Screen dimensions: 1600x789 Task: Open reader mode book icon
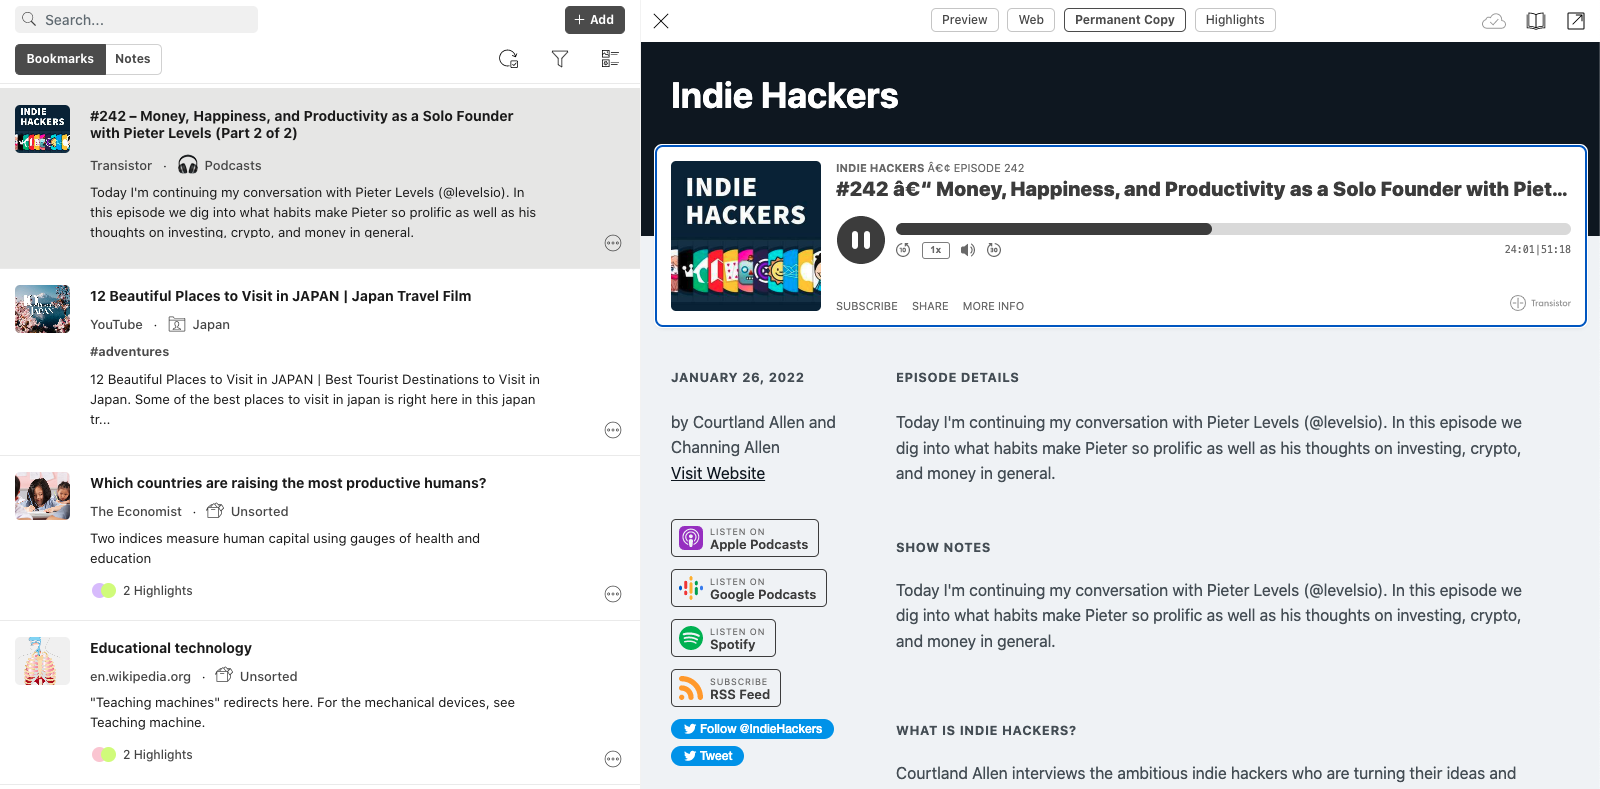(x=1536, y=21)
